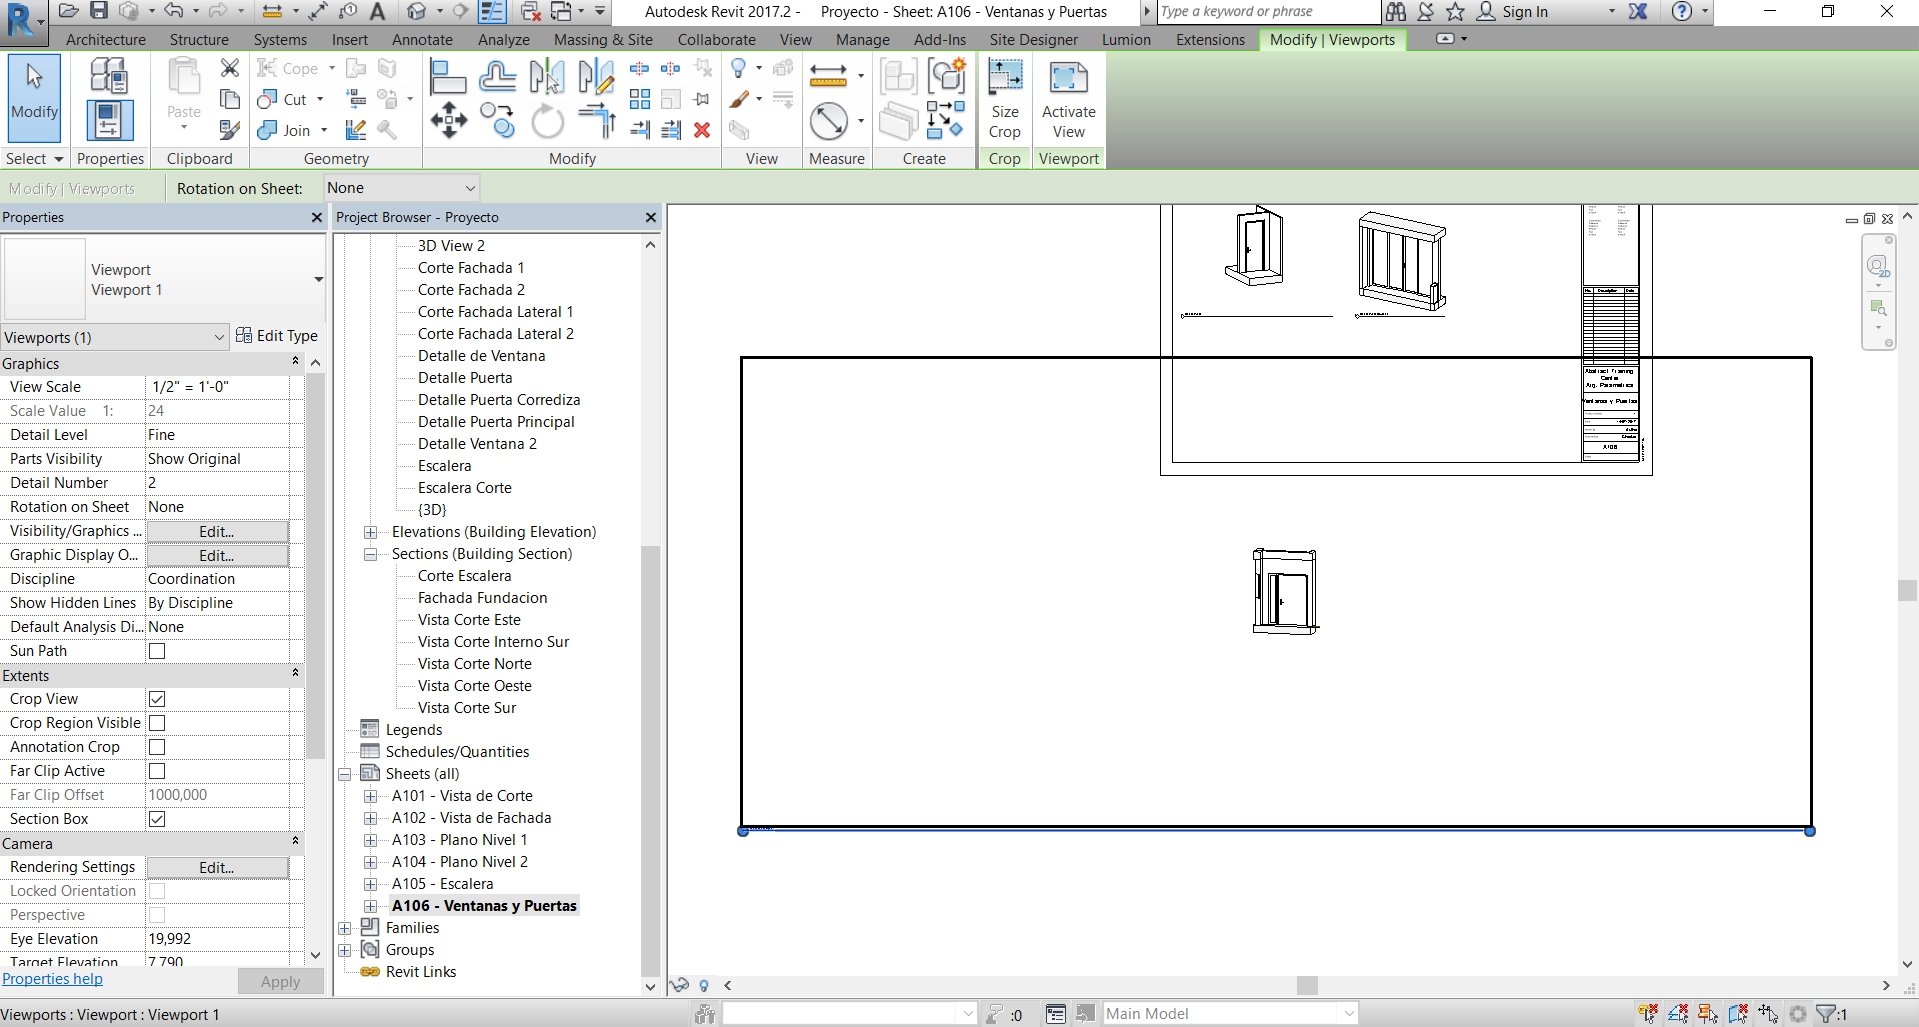Activate the Move tool
This screenshot has width=1919, height=1027.
[448, 121]
